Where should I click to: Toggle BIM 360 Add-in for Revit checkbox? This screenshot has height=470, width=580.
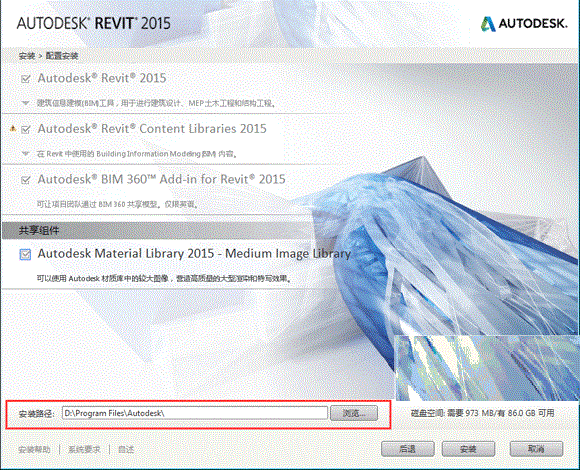click(x=26, y=180)
